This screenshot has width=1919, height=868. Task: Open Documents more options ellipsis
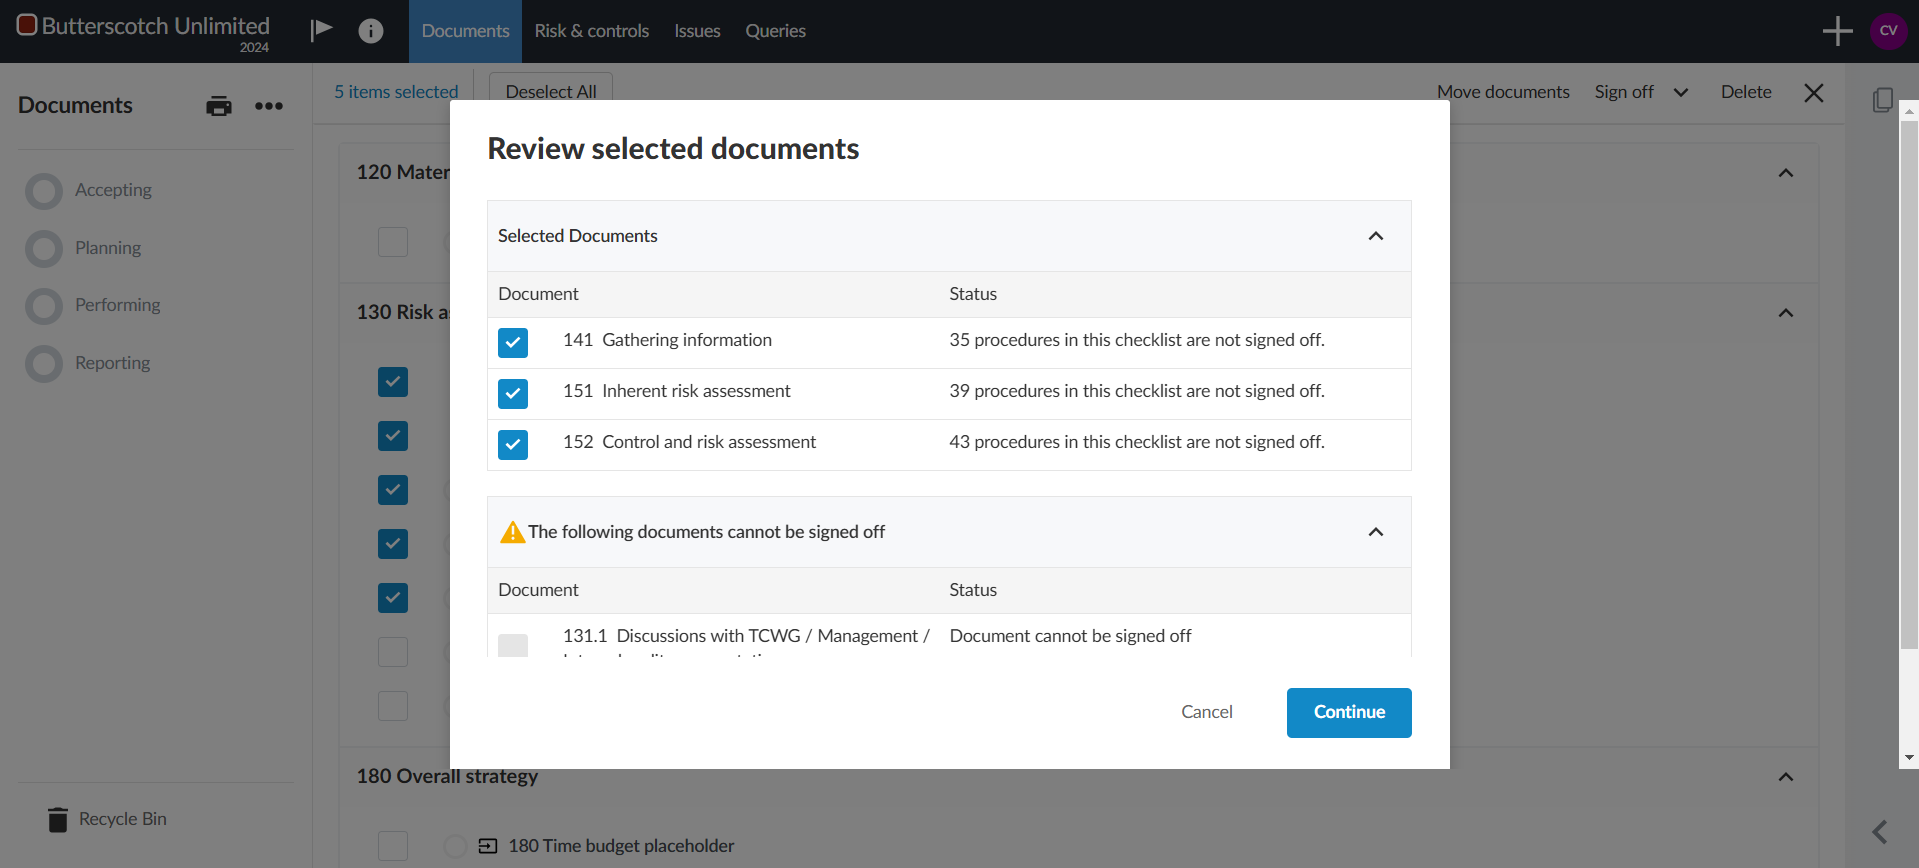(x=269, y=106)
